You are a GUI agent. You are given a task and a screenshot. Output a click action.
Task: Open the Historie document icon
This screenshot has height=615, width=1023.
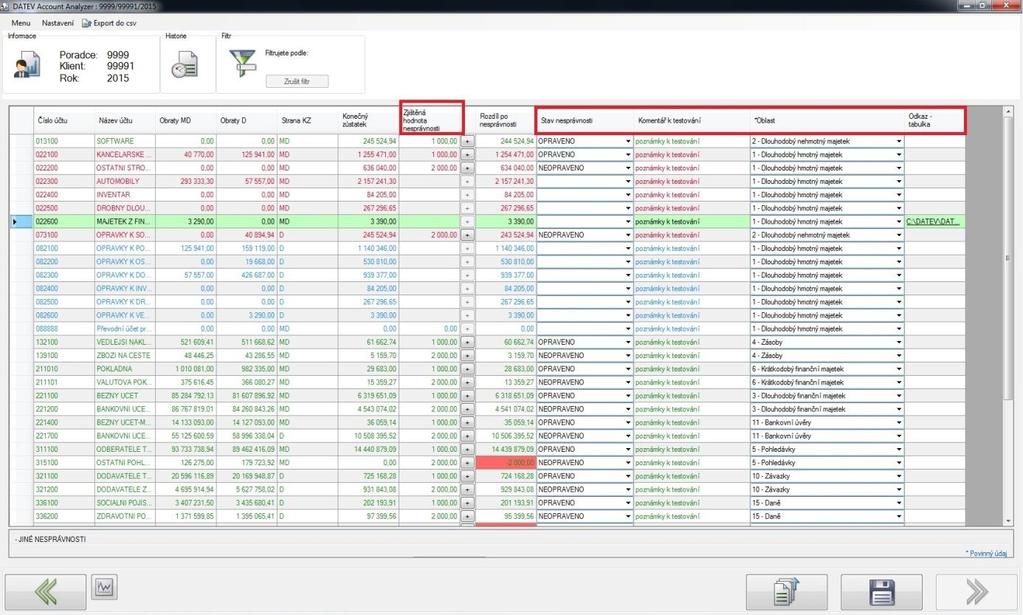coord(185,65)
